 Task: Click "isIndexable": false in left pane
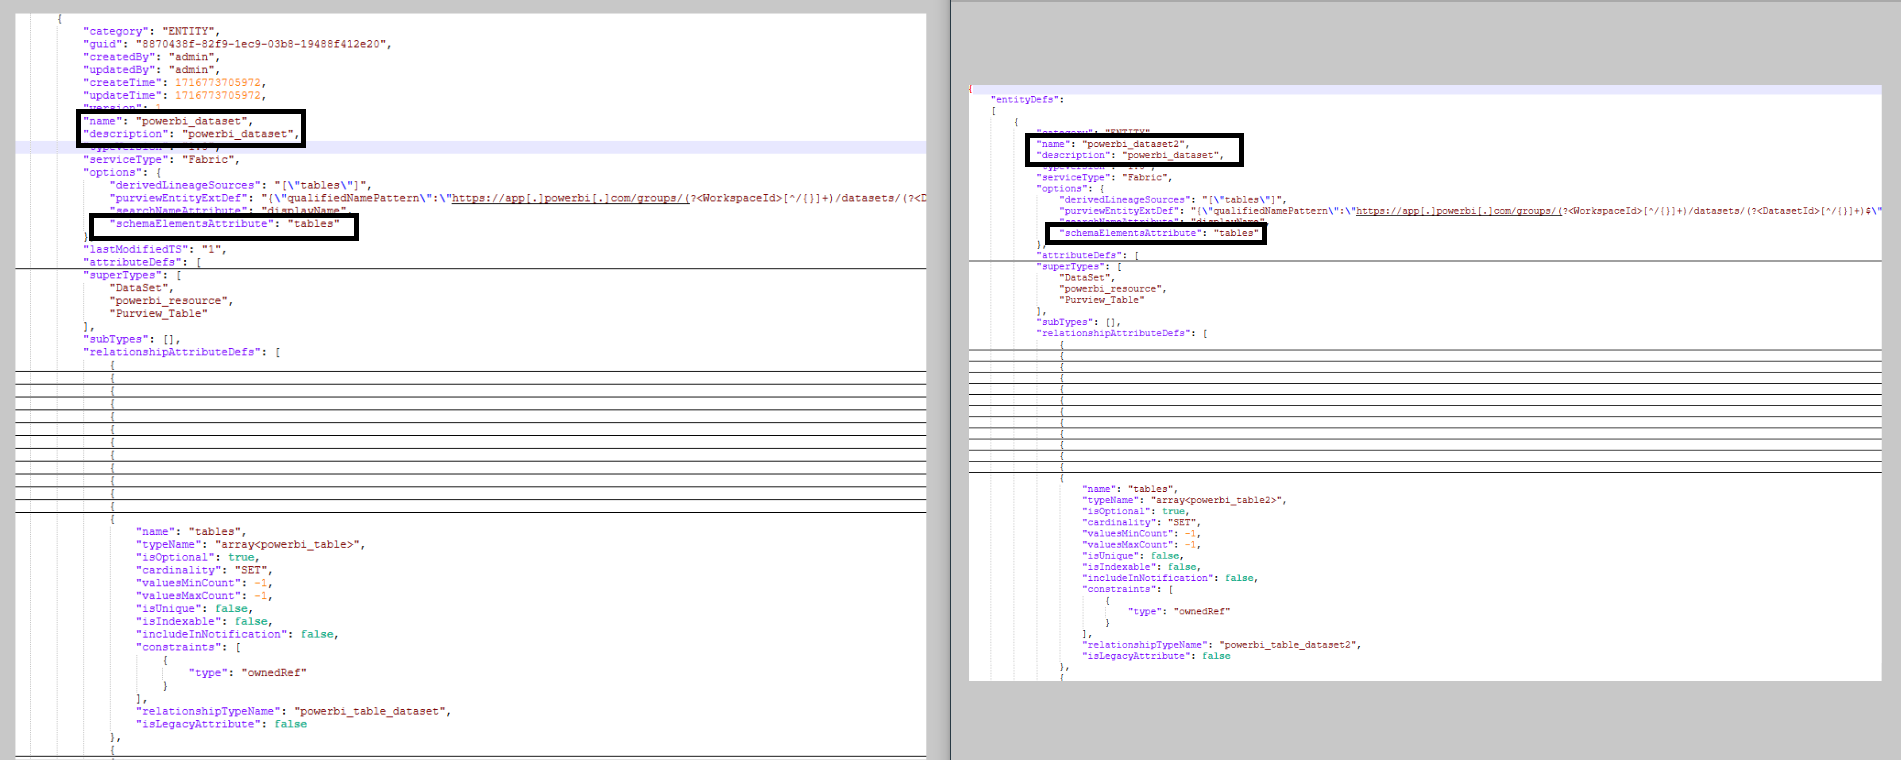pyautogui.click(x=204, y=622)
